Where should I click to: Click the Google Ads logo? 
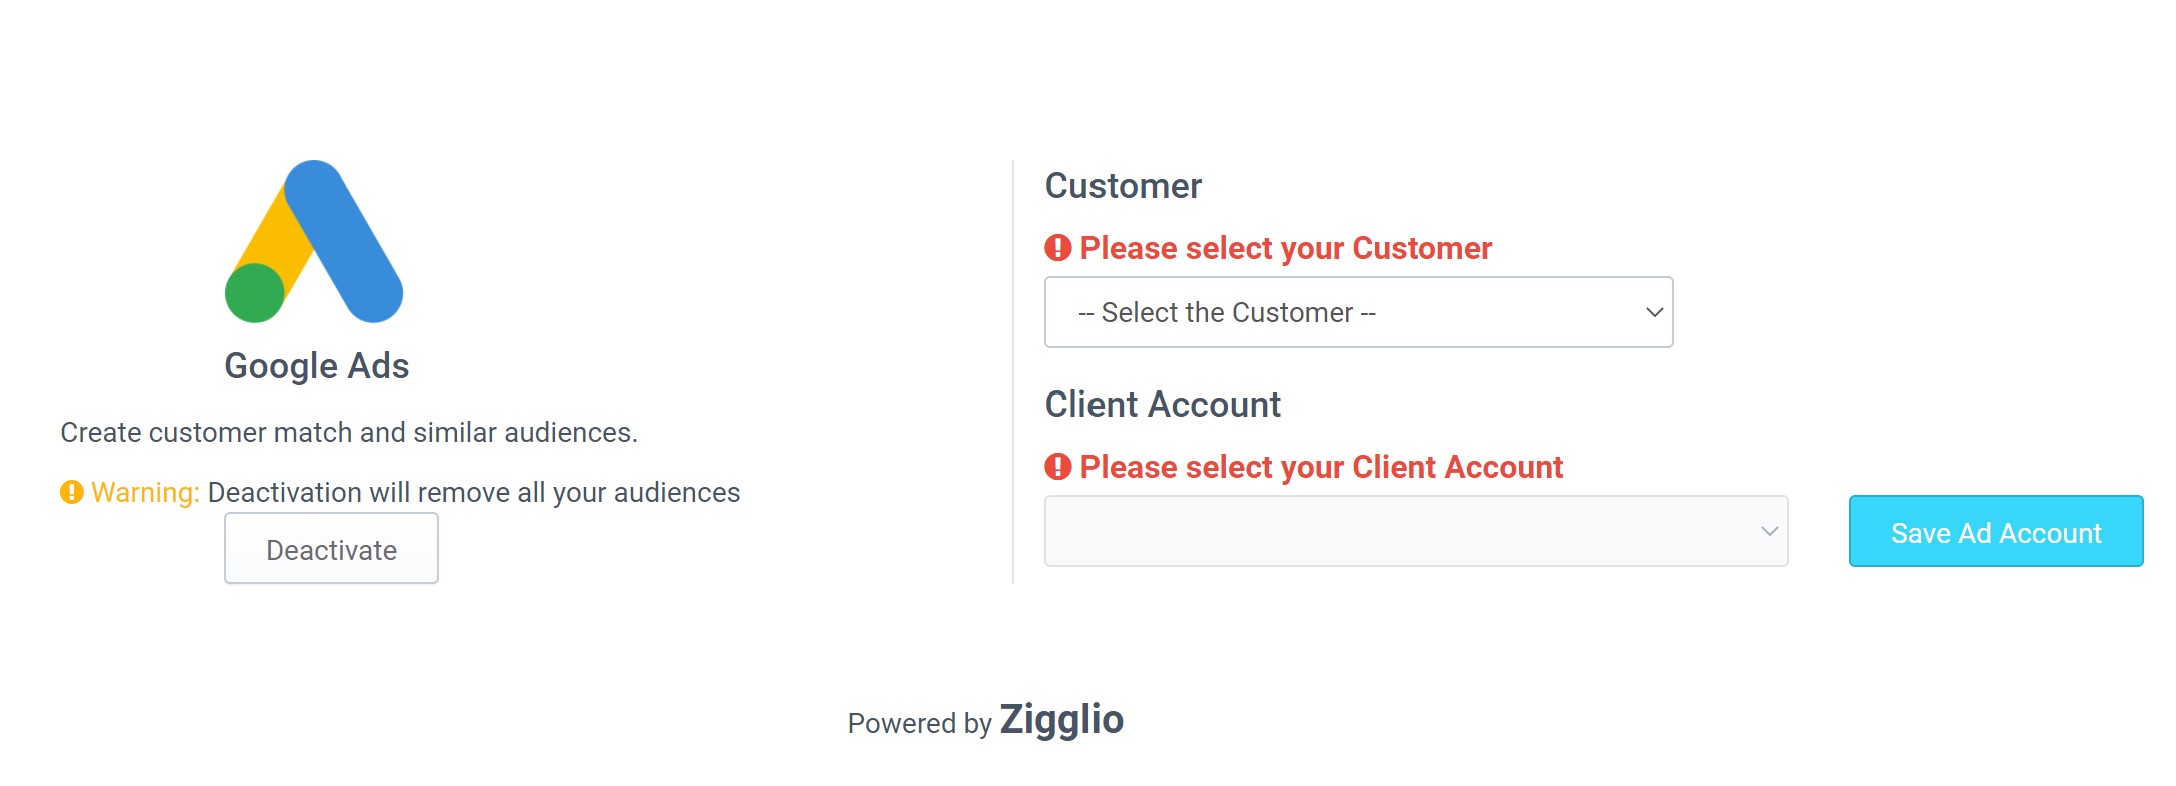click(x=314, y=242)
